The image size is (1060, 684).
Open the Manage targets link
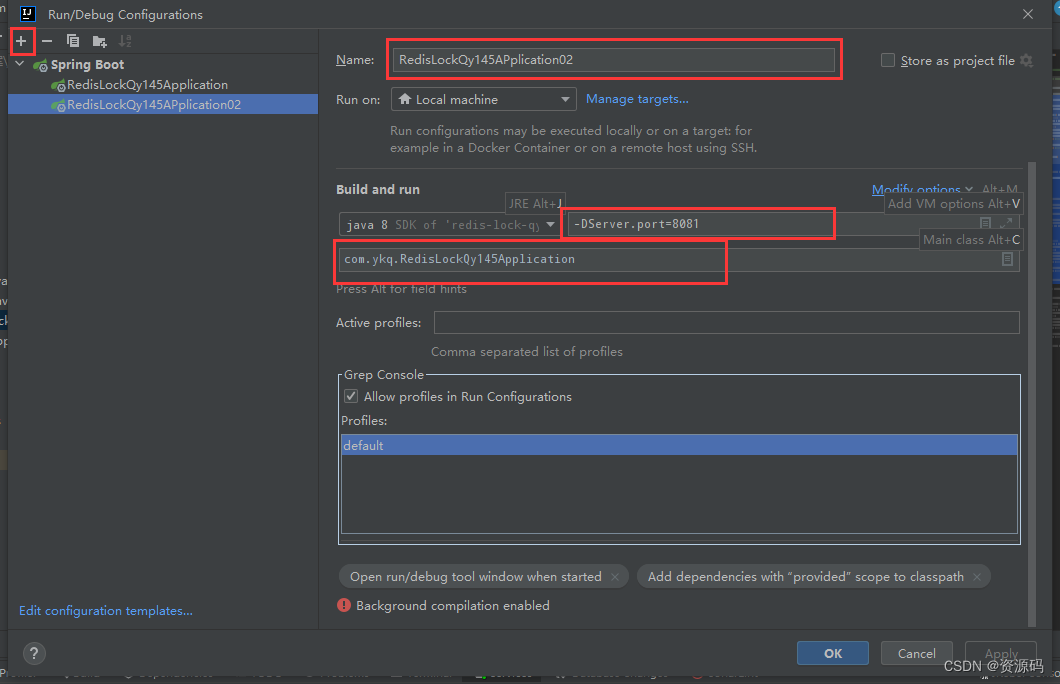pos(637,99)
